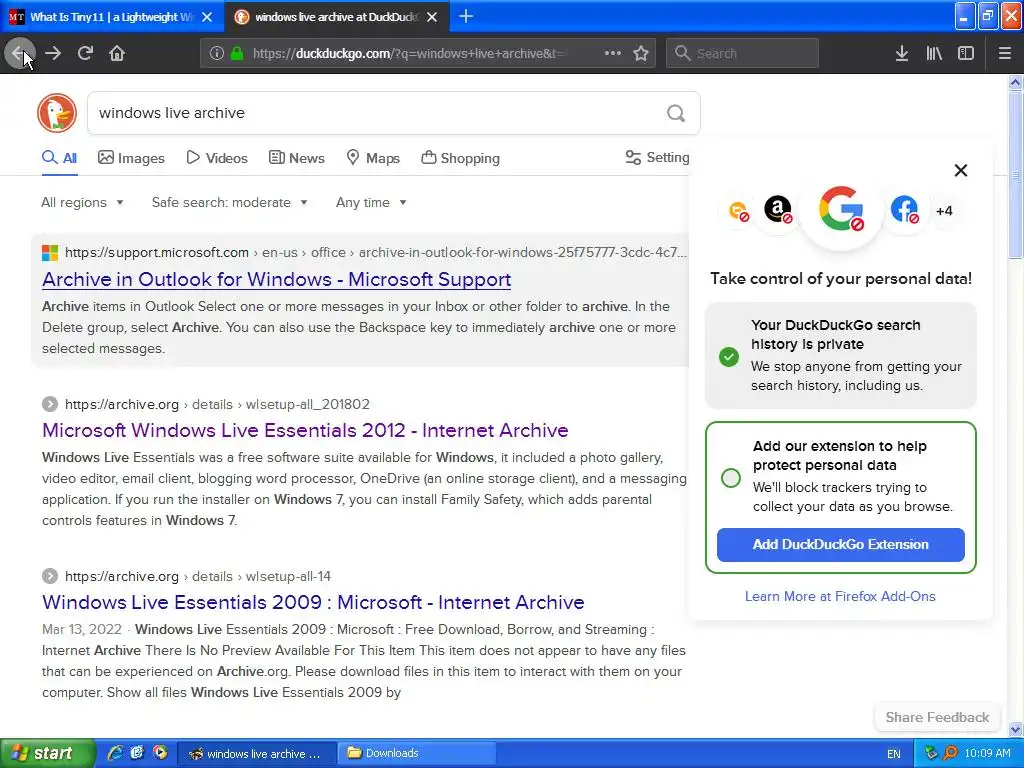Viewport: 1024px width, 768px height.
Task: Reload the current page
Action: [85, 53]
